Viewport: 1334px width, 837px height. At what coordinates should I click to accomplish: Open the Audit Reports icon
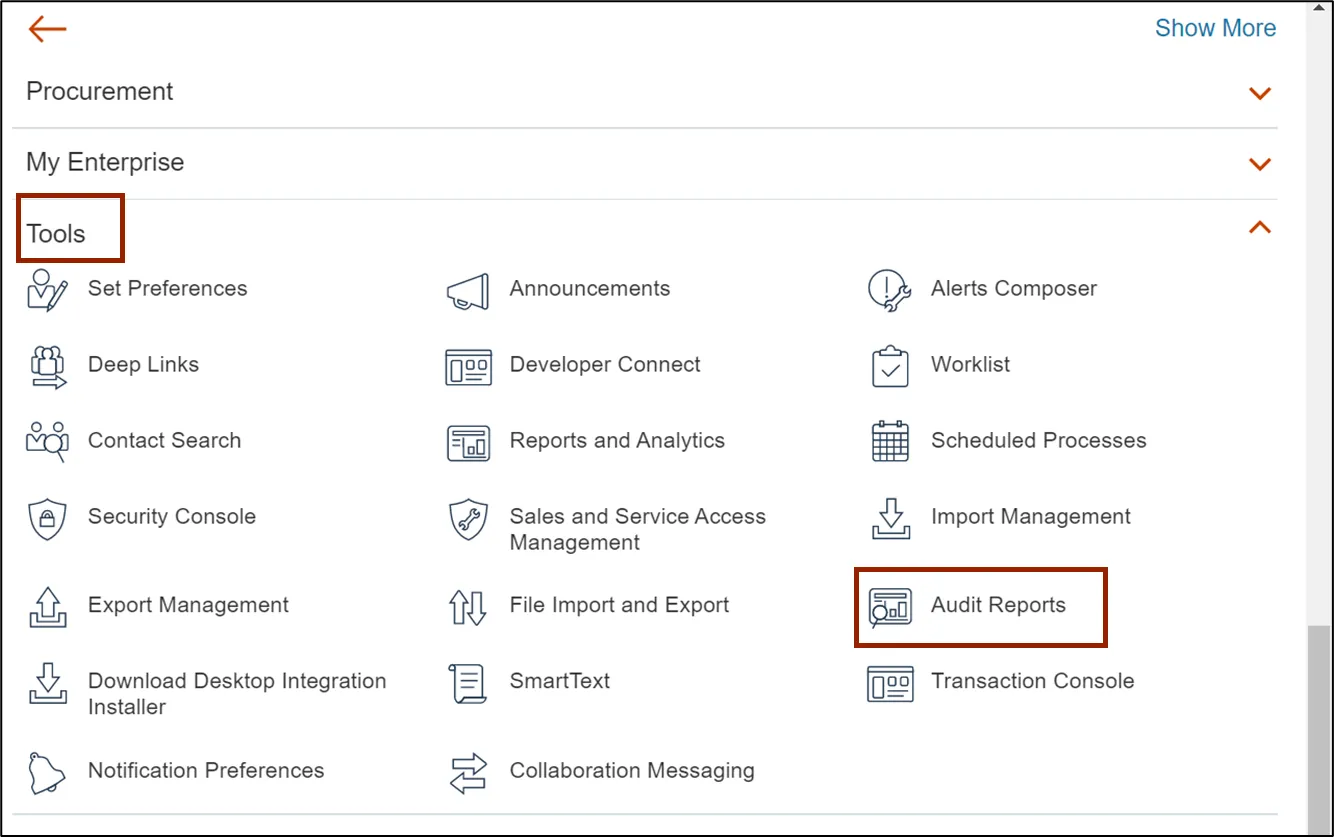click(x=889, y=607)
